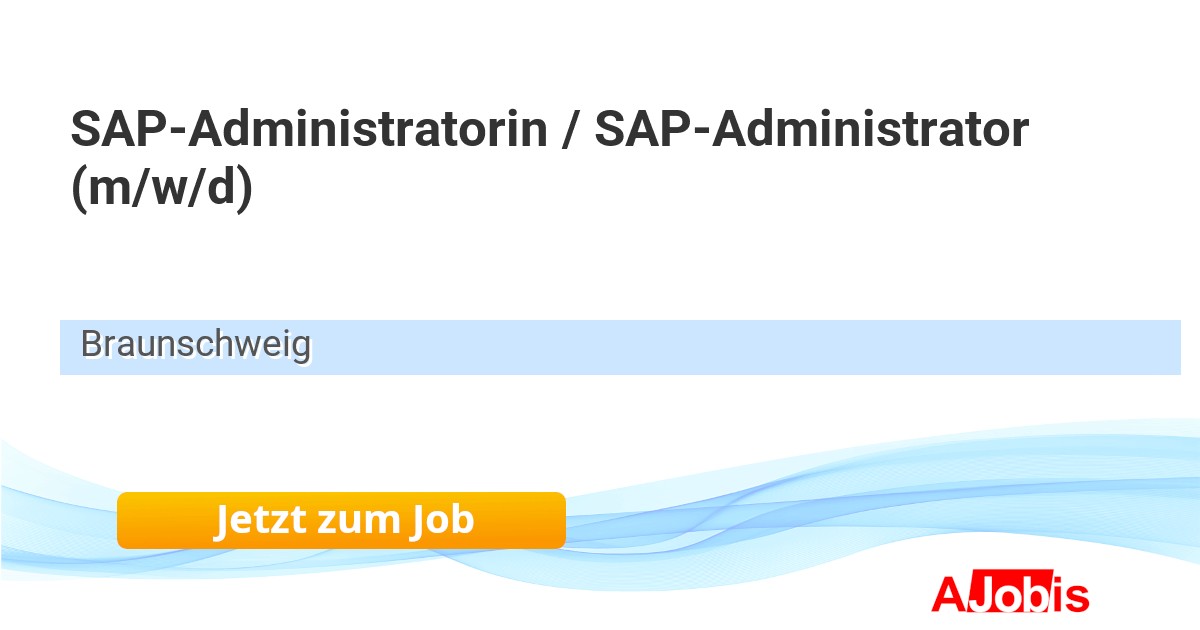
Task: Click the orange "Jetzt zum Job" button
Action: point(341,520)
